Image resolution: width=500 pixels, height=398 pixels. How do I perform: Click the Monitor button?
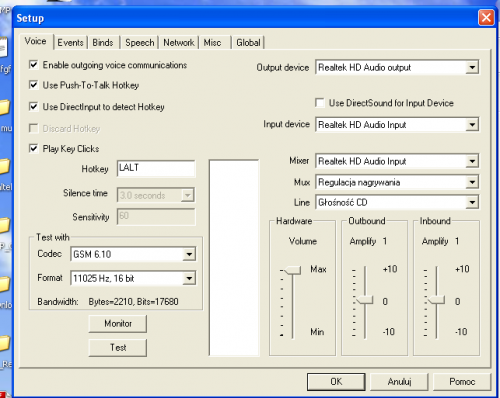click(118, 323)
